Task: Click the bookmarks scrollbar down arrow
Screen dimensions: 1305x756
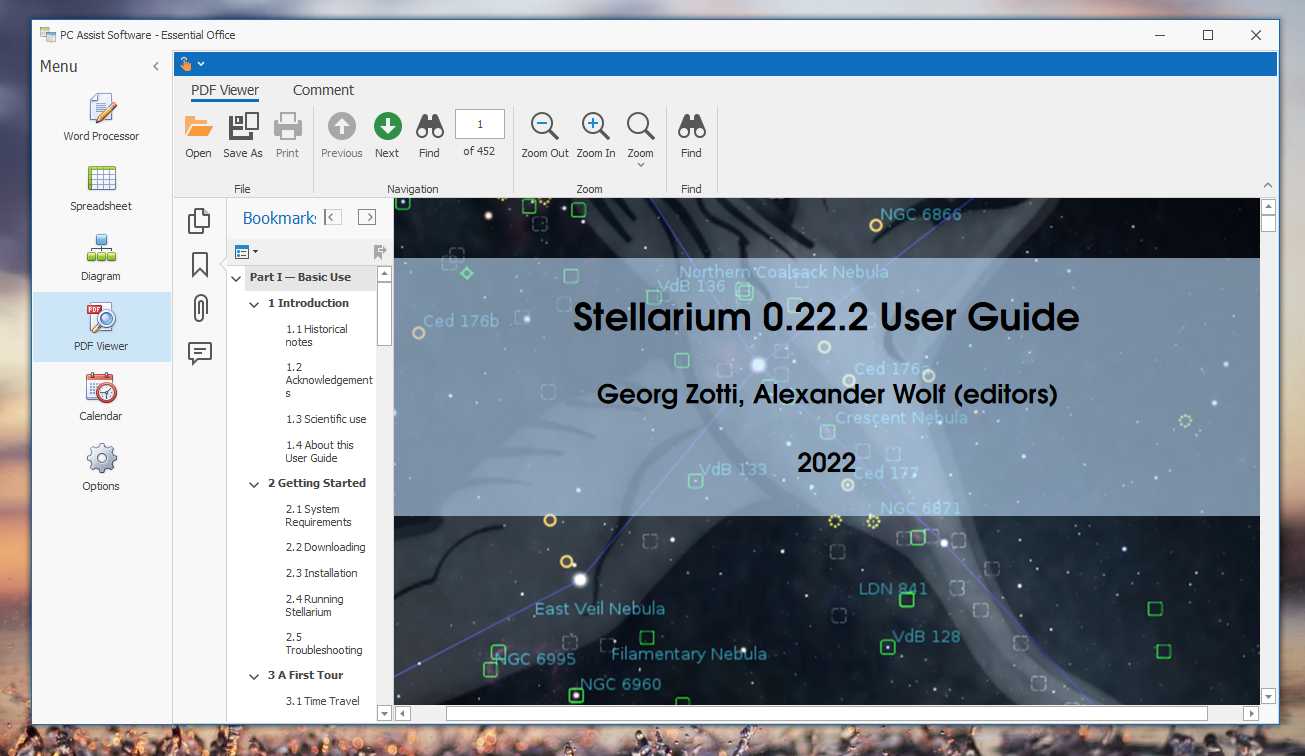Action: pyautogui.click(x=384, y=713)
